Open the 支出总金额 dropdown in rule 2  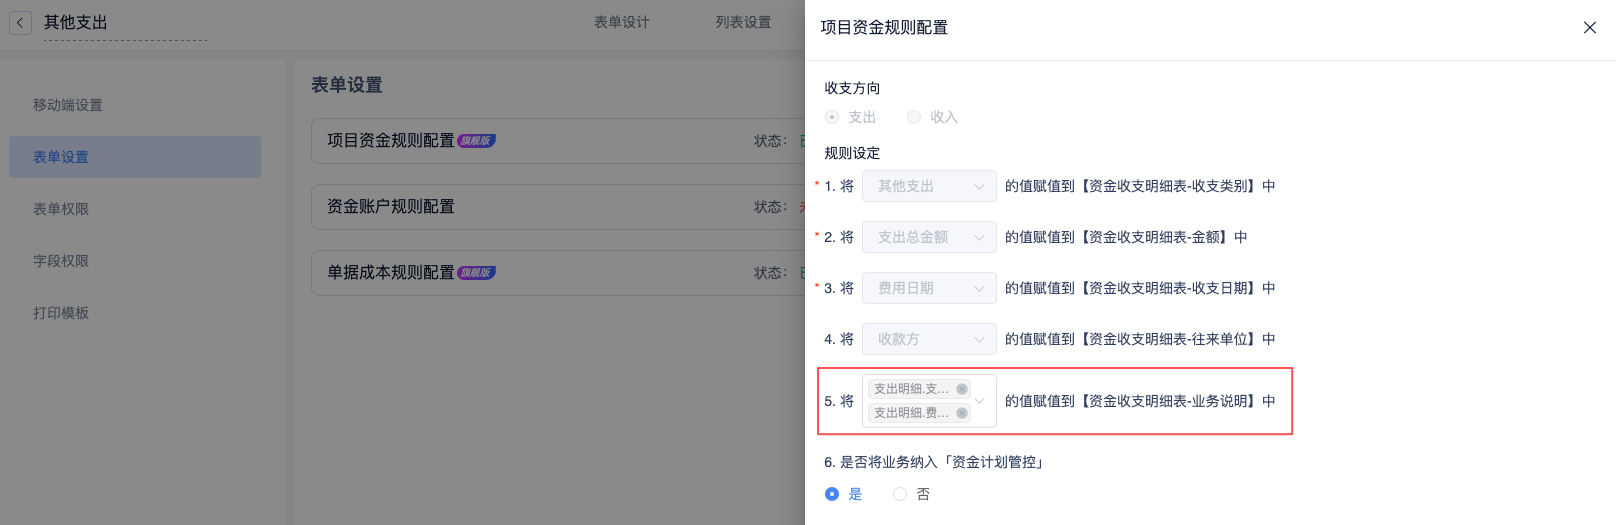tap(929, 237)
